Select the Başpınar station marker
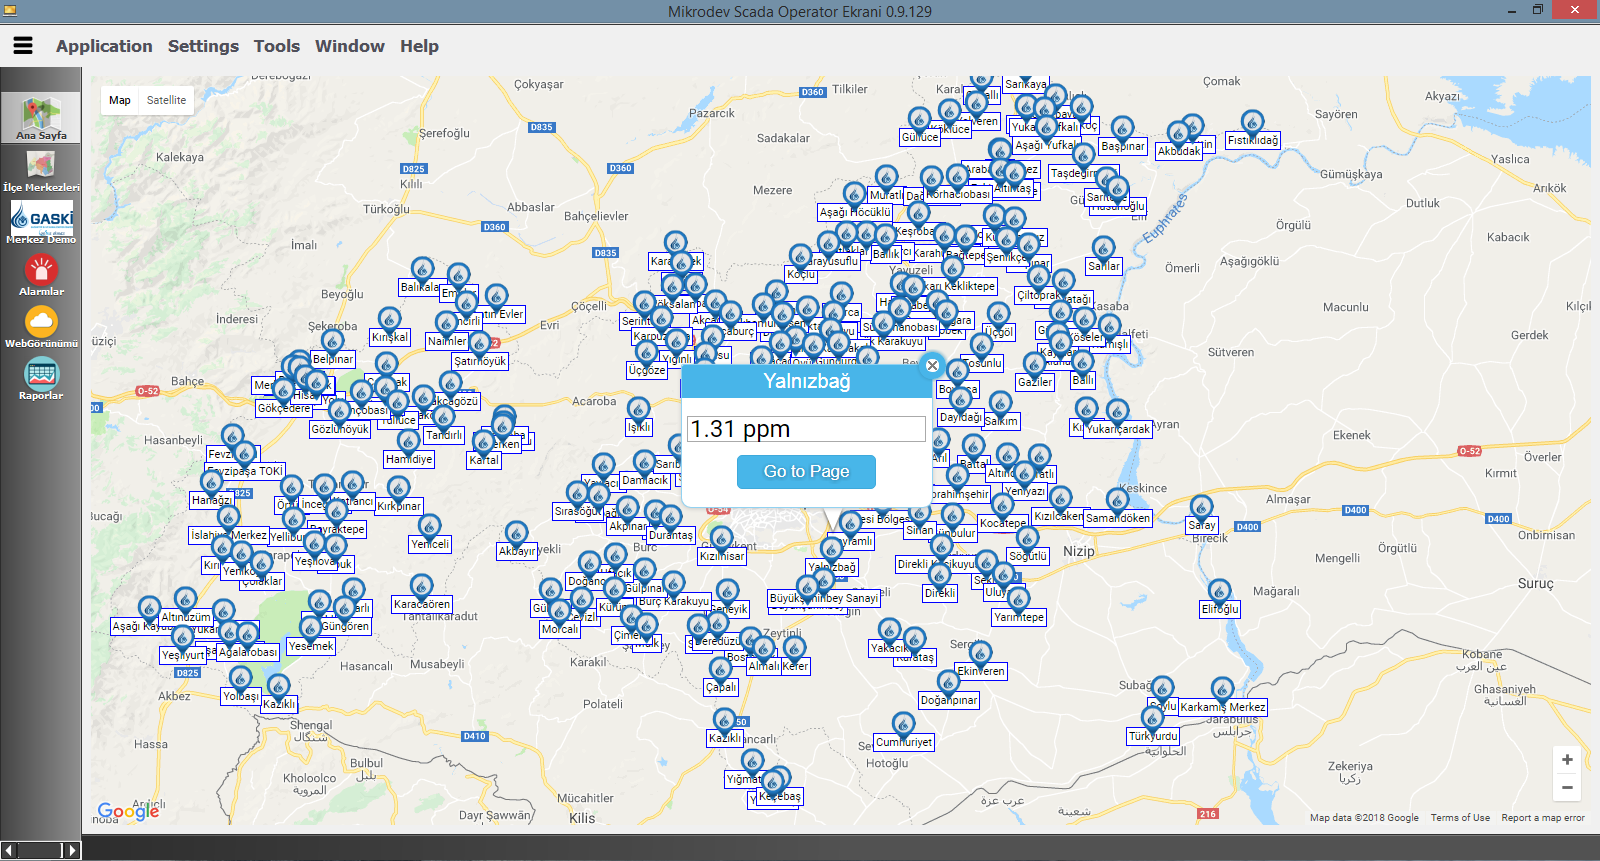Screen dimensions: 1600x861 click(x=1122, y=129)
